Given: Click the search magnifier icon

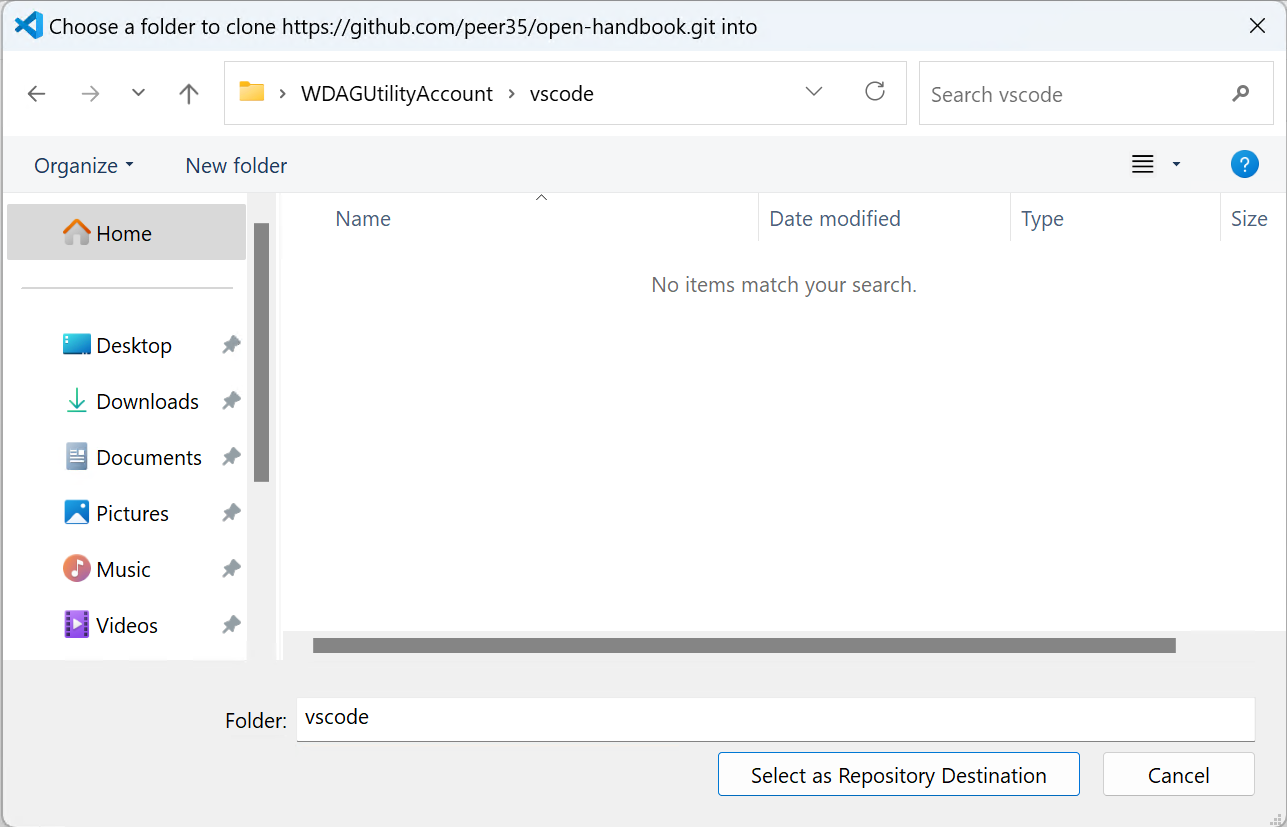Looking at the screenshot, I should (x=1240, y=94).
